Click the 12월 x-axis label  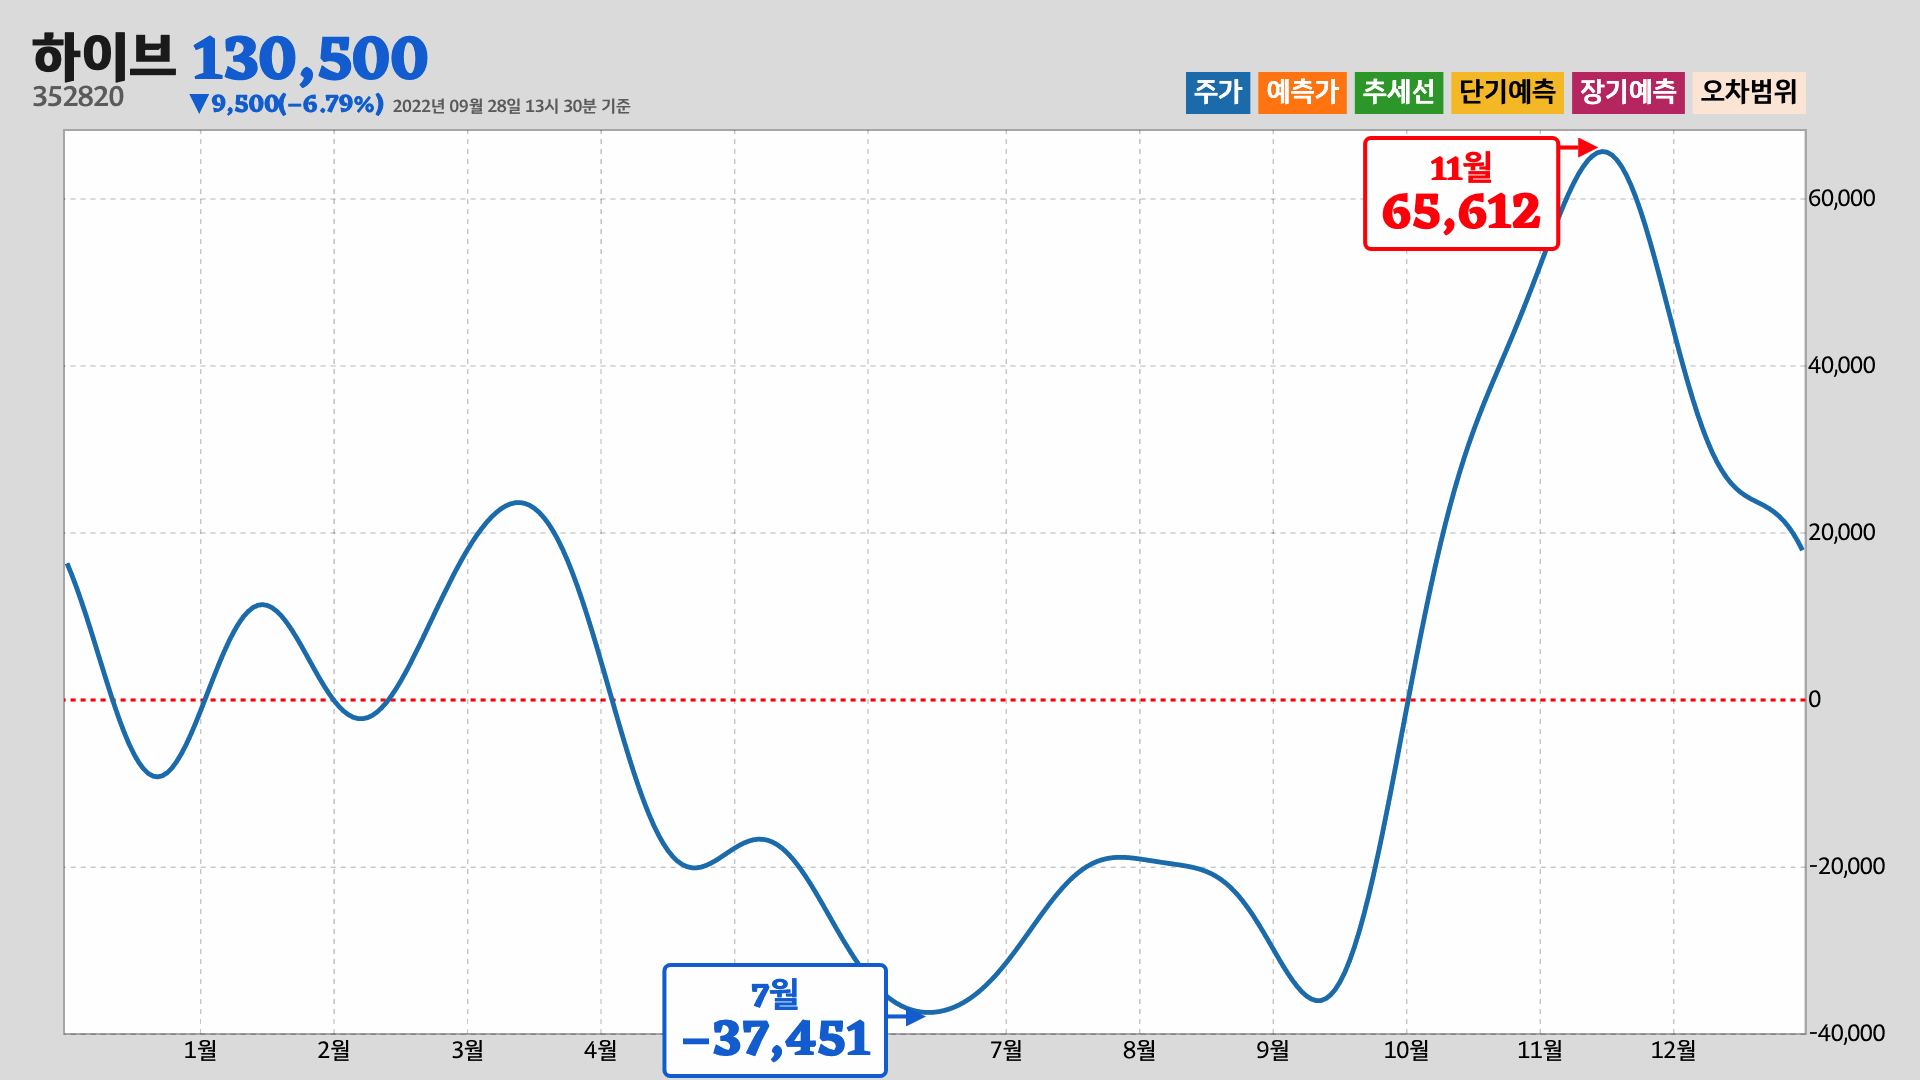tap(1673, 1050)
